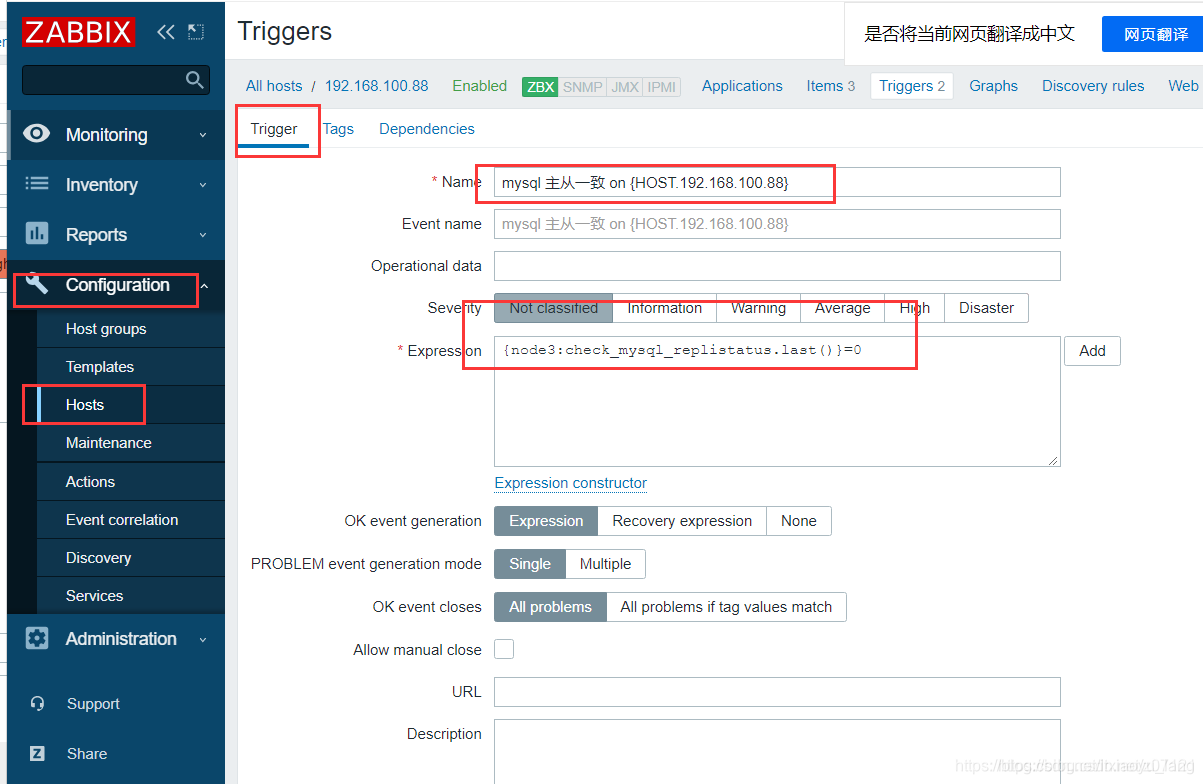Collapse the sidebar with double-chevron icon
Screen dimensions: 1203x784
coord(165,32)
